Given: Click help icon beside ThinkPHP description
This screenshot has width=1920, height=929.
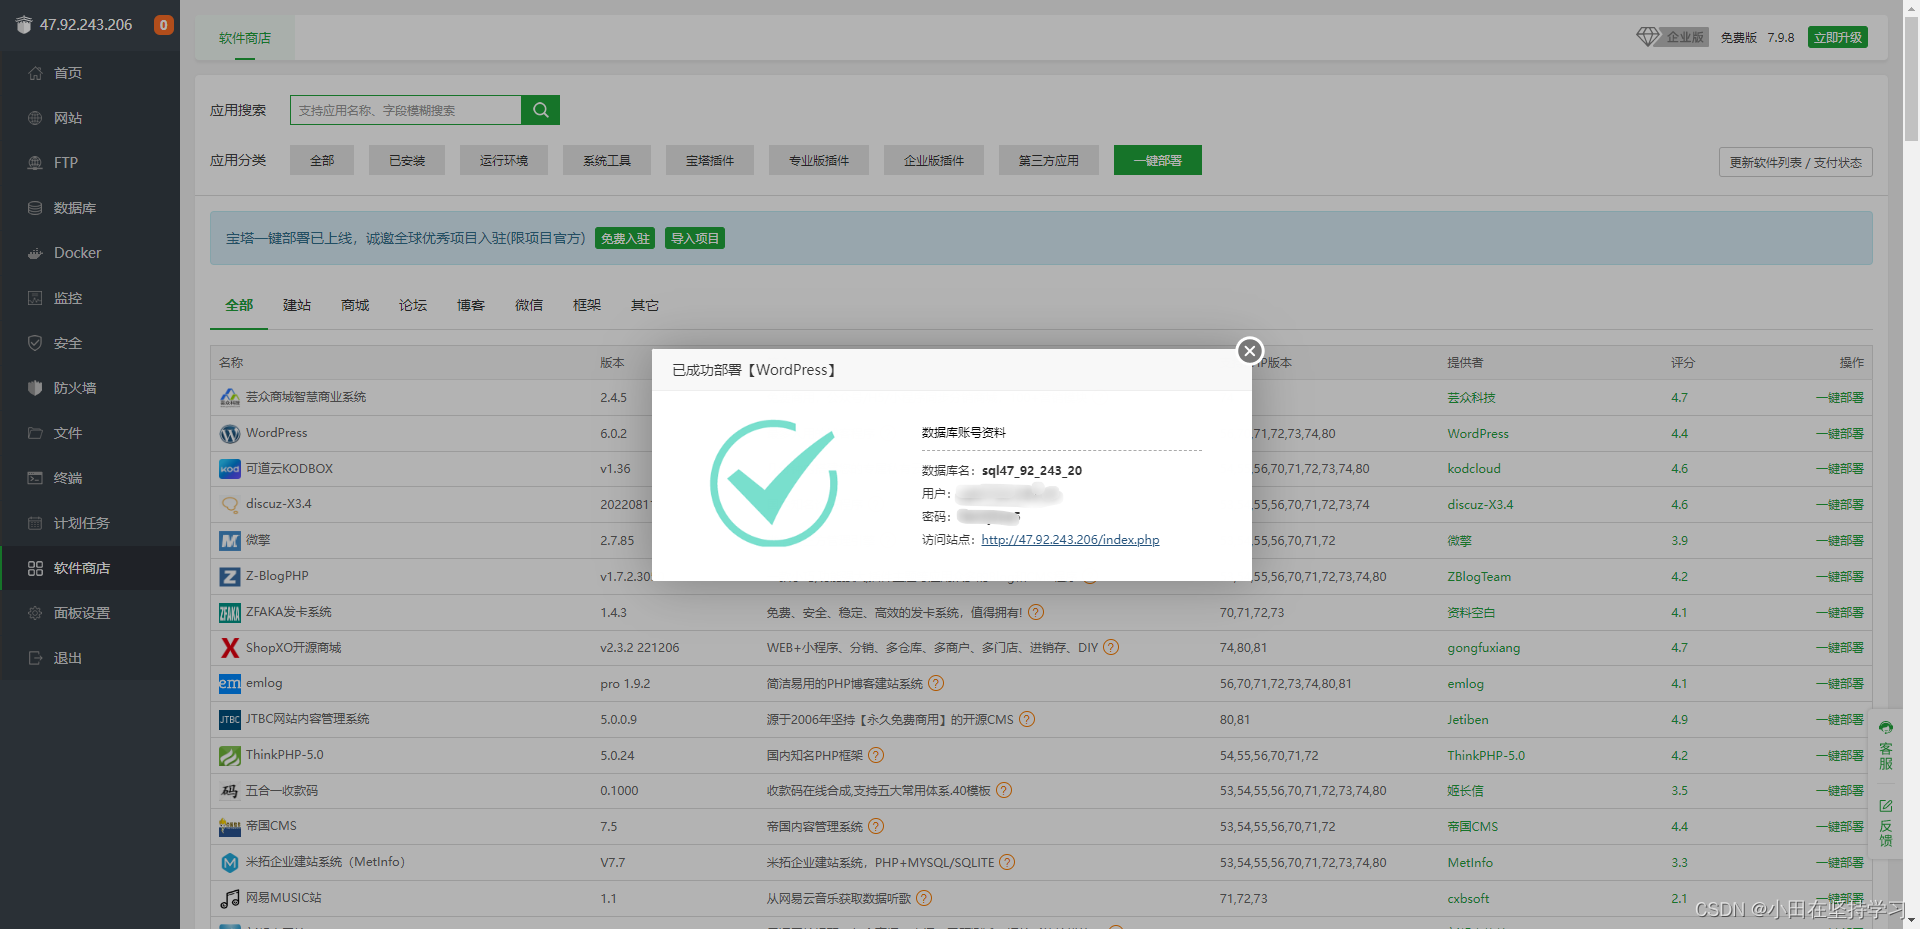Looking at the screenshot, I should pos(876,755).
